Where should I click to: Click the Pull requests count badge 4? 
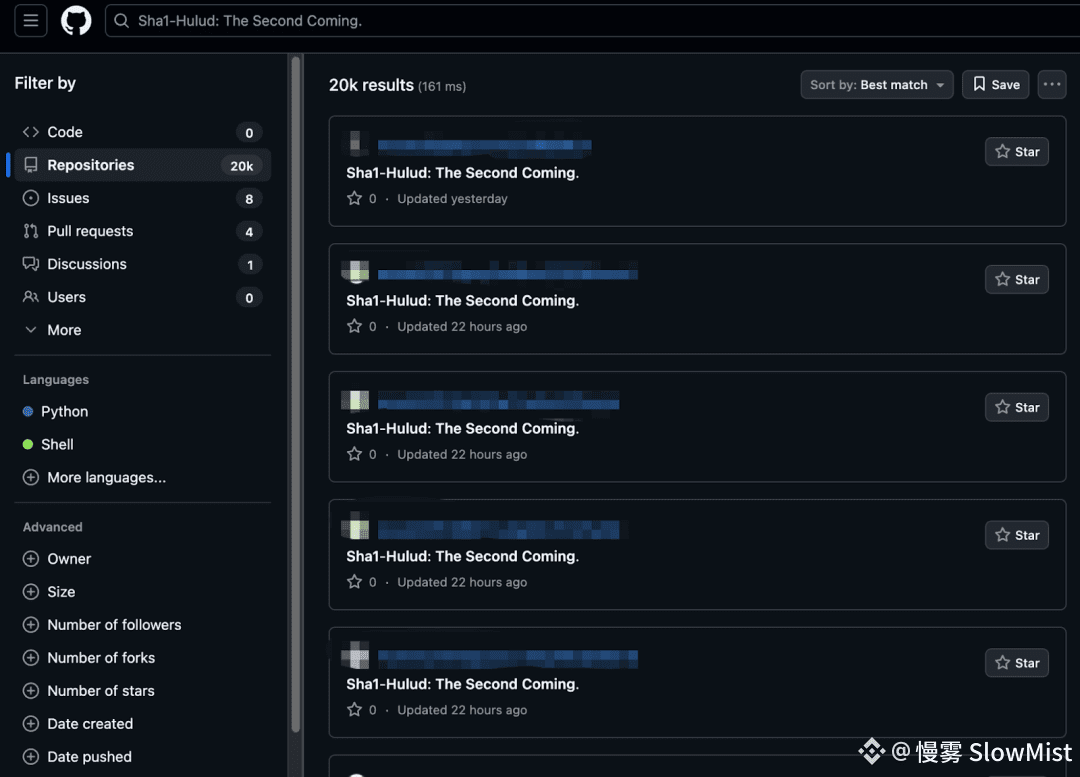(x=249, y=232)
